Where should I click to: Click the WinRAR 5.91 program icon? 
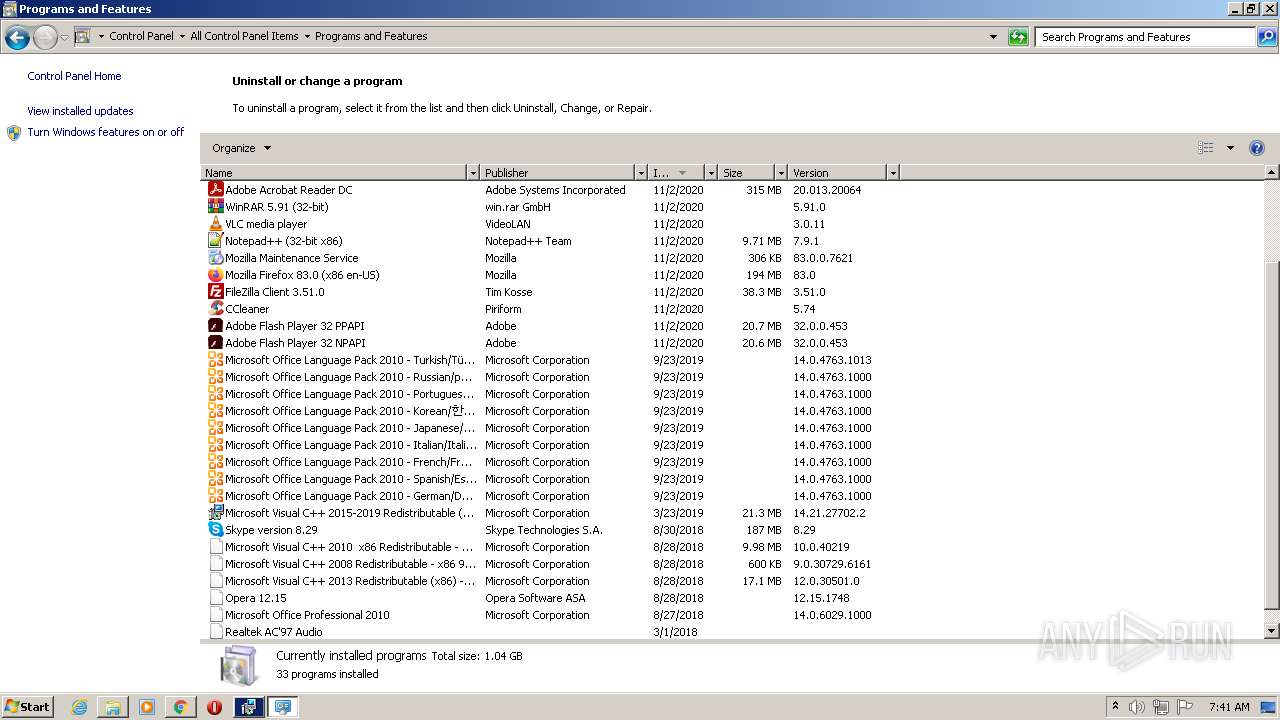[215, 207]
